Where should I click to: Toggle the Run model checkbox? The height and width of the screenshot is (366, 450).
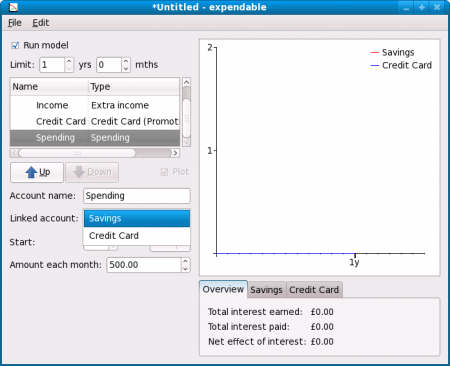coord(15,45)
